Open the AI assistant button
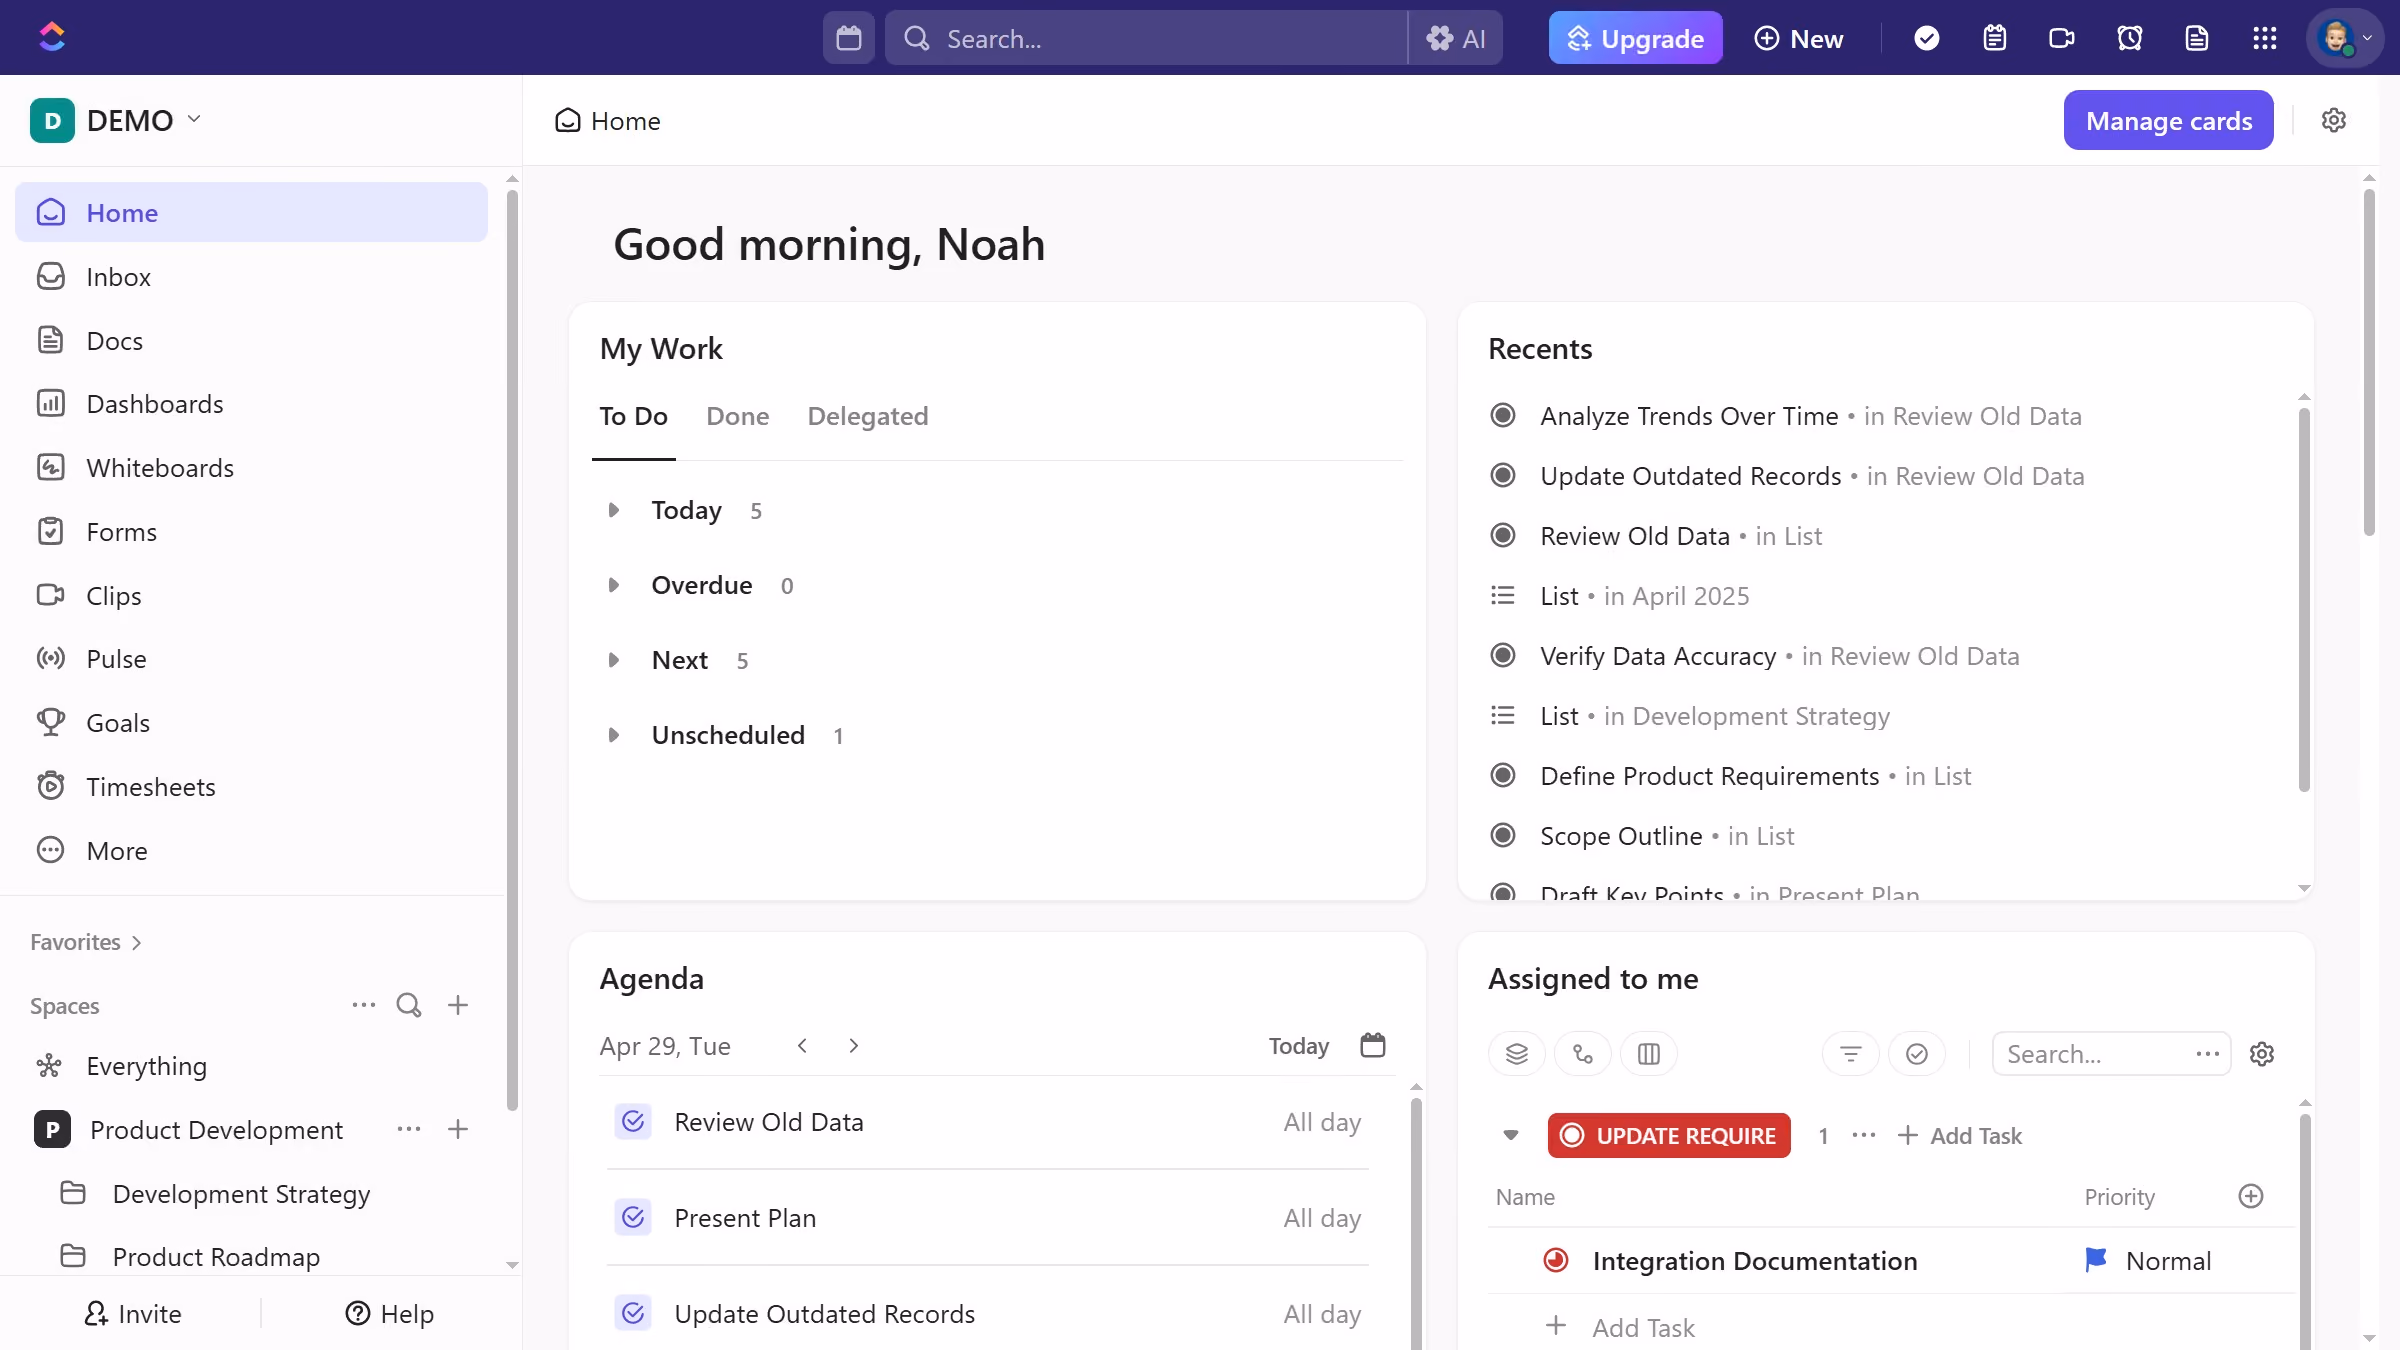Viewport: 2400px width, 1350px height. [1456, 38]
